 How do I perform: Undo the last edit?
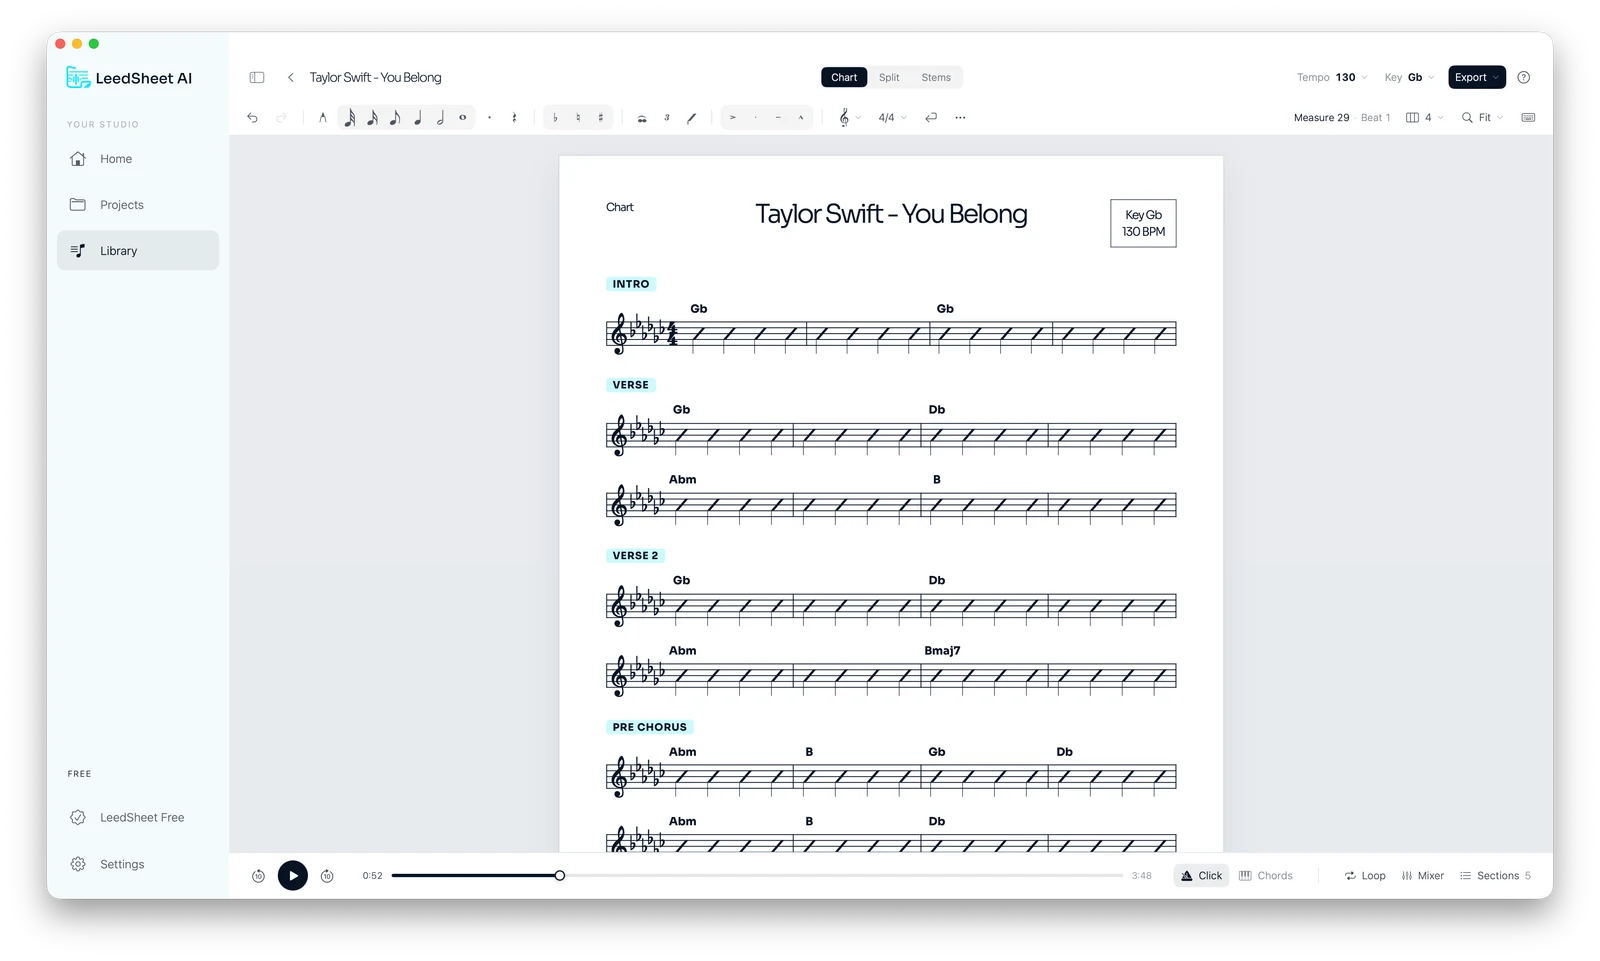pyautogui.click(x=252, y=118)
